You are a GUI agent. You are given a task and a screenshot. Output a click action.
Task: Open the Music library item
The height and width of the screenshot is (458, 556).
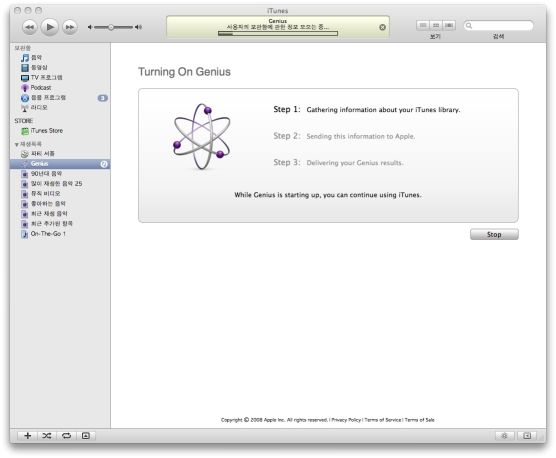(60, 57)
